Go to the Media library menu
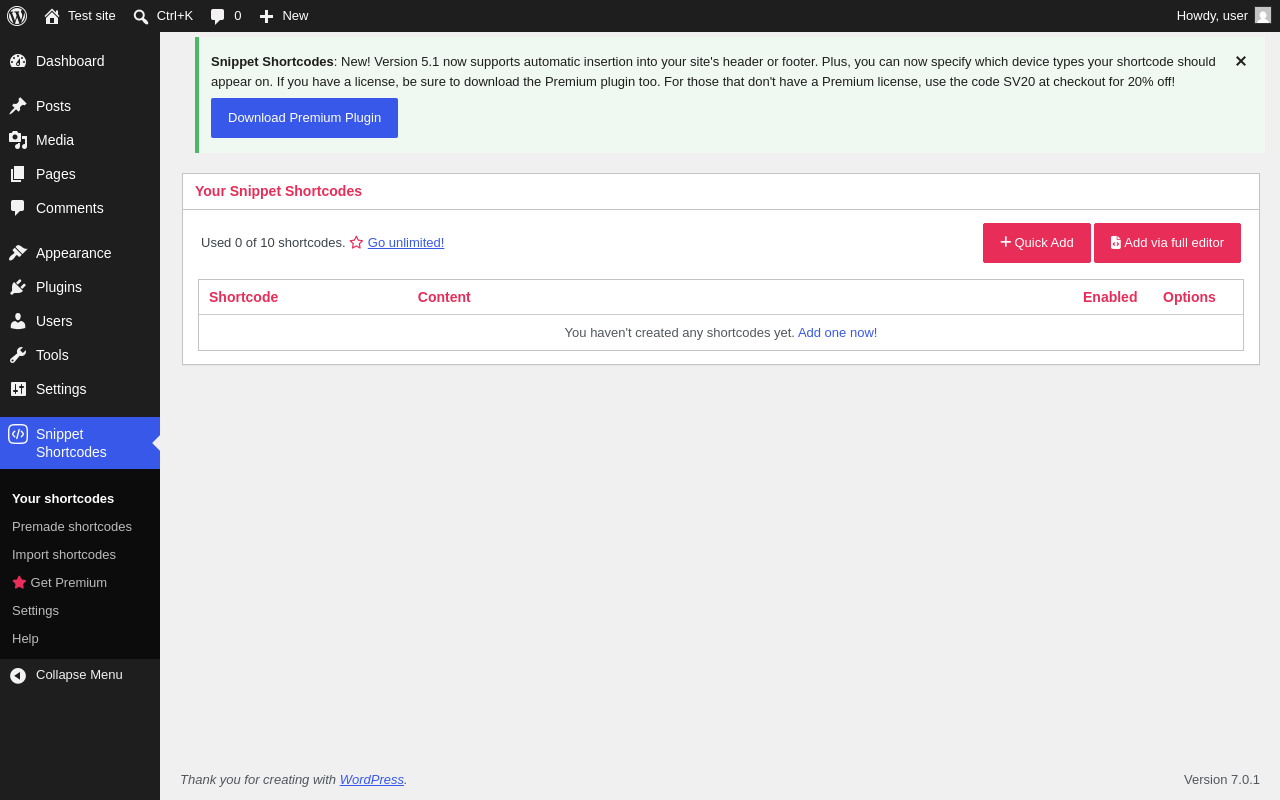This screenshot has height=800, width=1280. [x=80, y=140]
